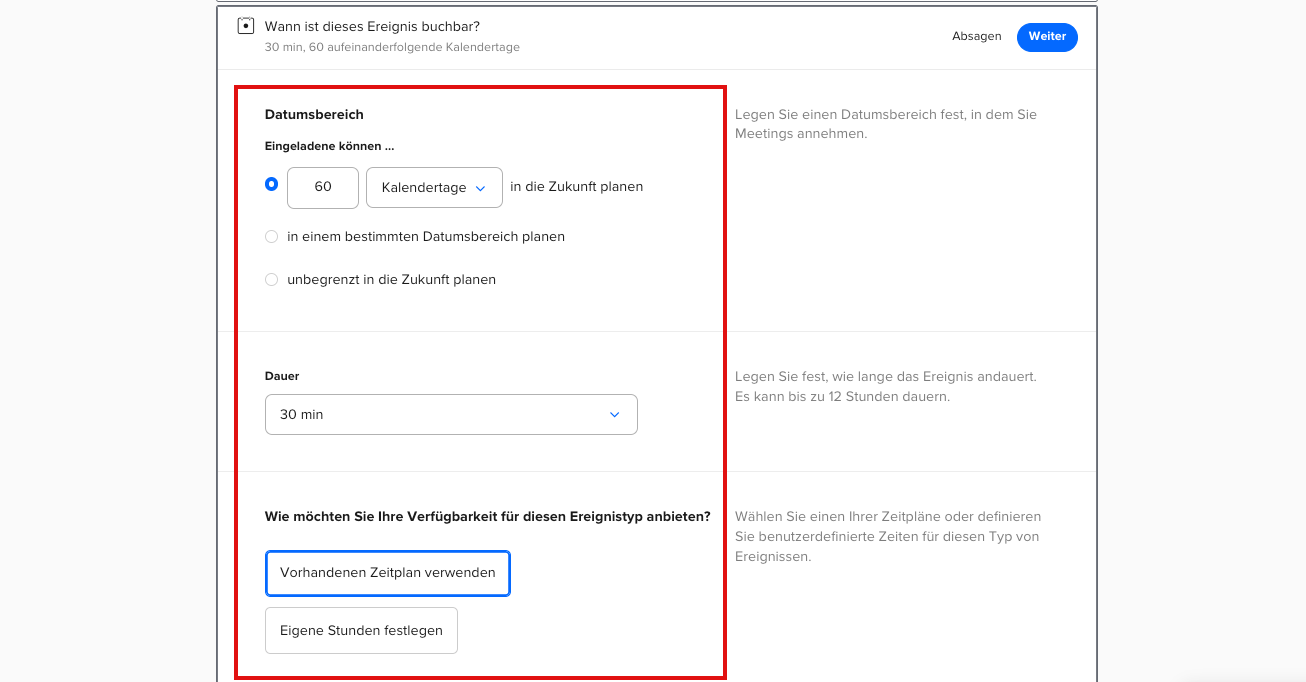Click the 'Wann ist dieses Ereignis buchbar?' header
1306x682 pixels.
click(372, 26)
